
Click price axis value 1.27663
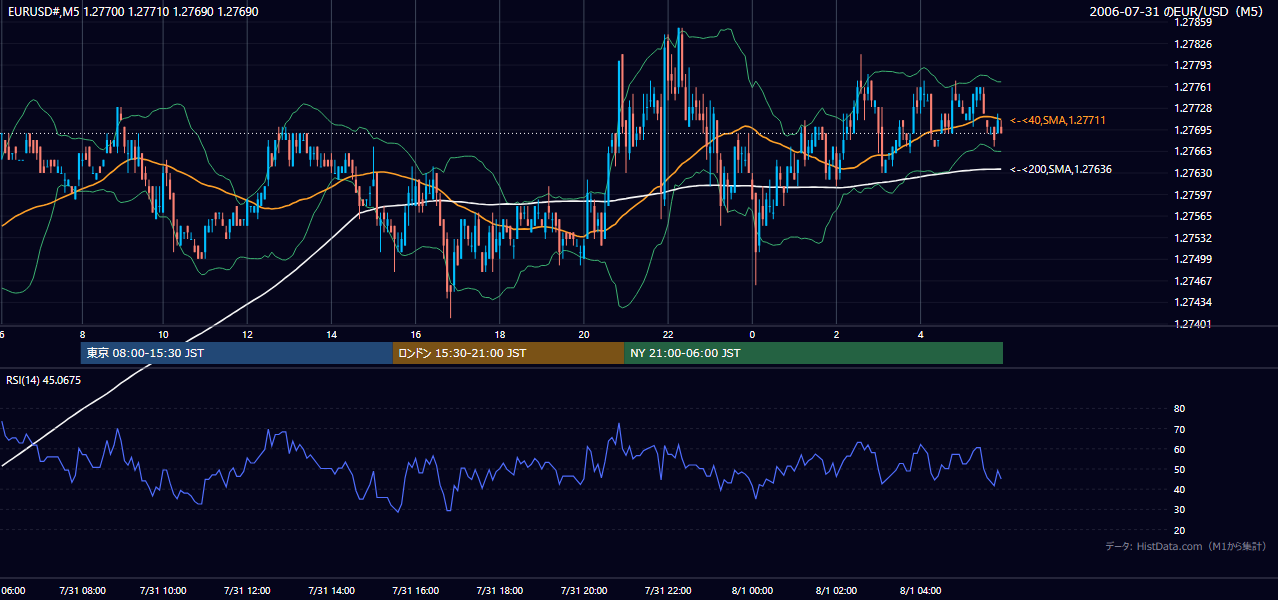[x=1193, y=151]
